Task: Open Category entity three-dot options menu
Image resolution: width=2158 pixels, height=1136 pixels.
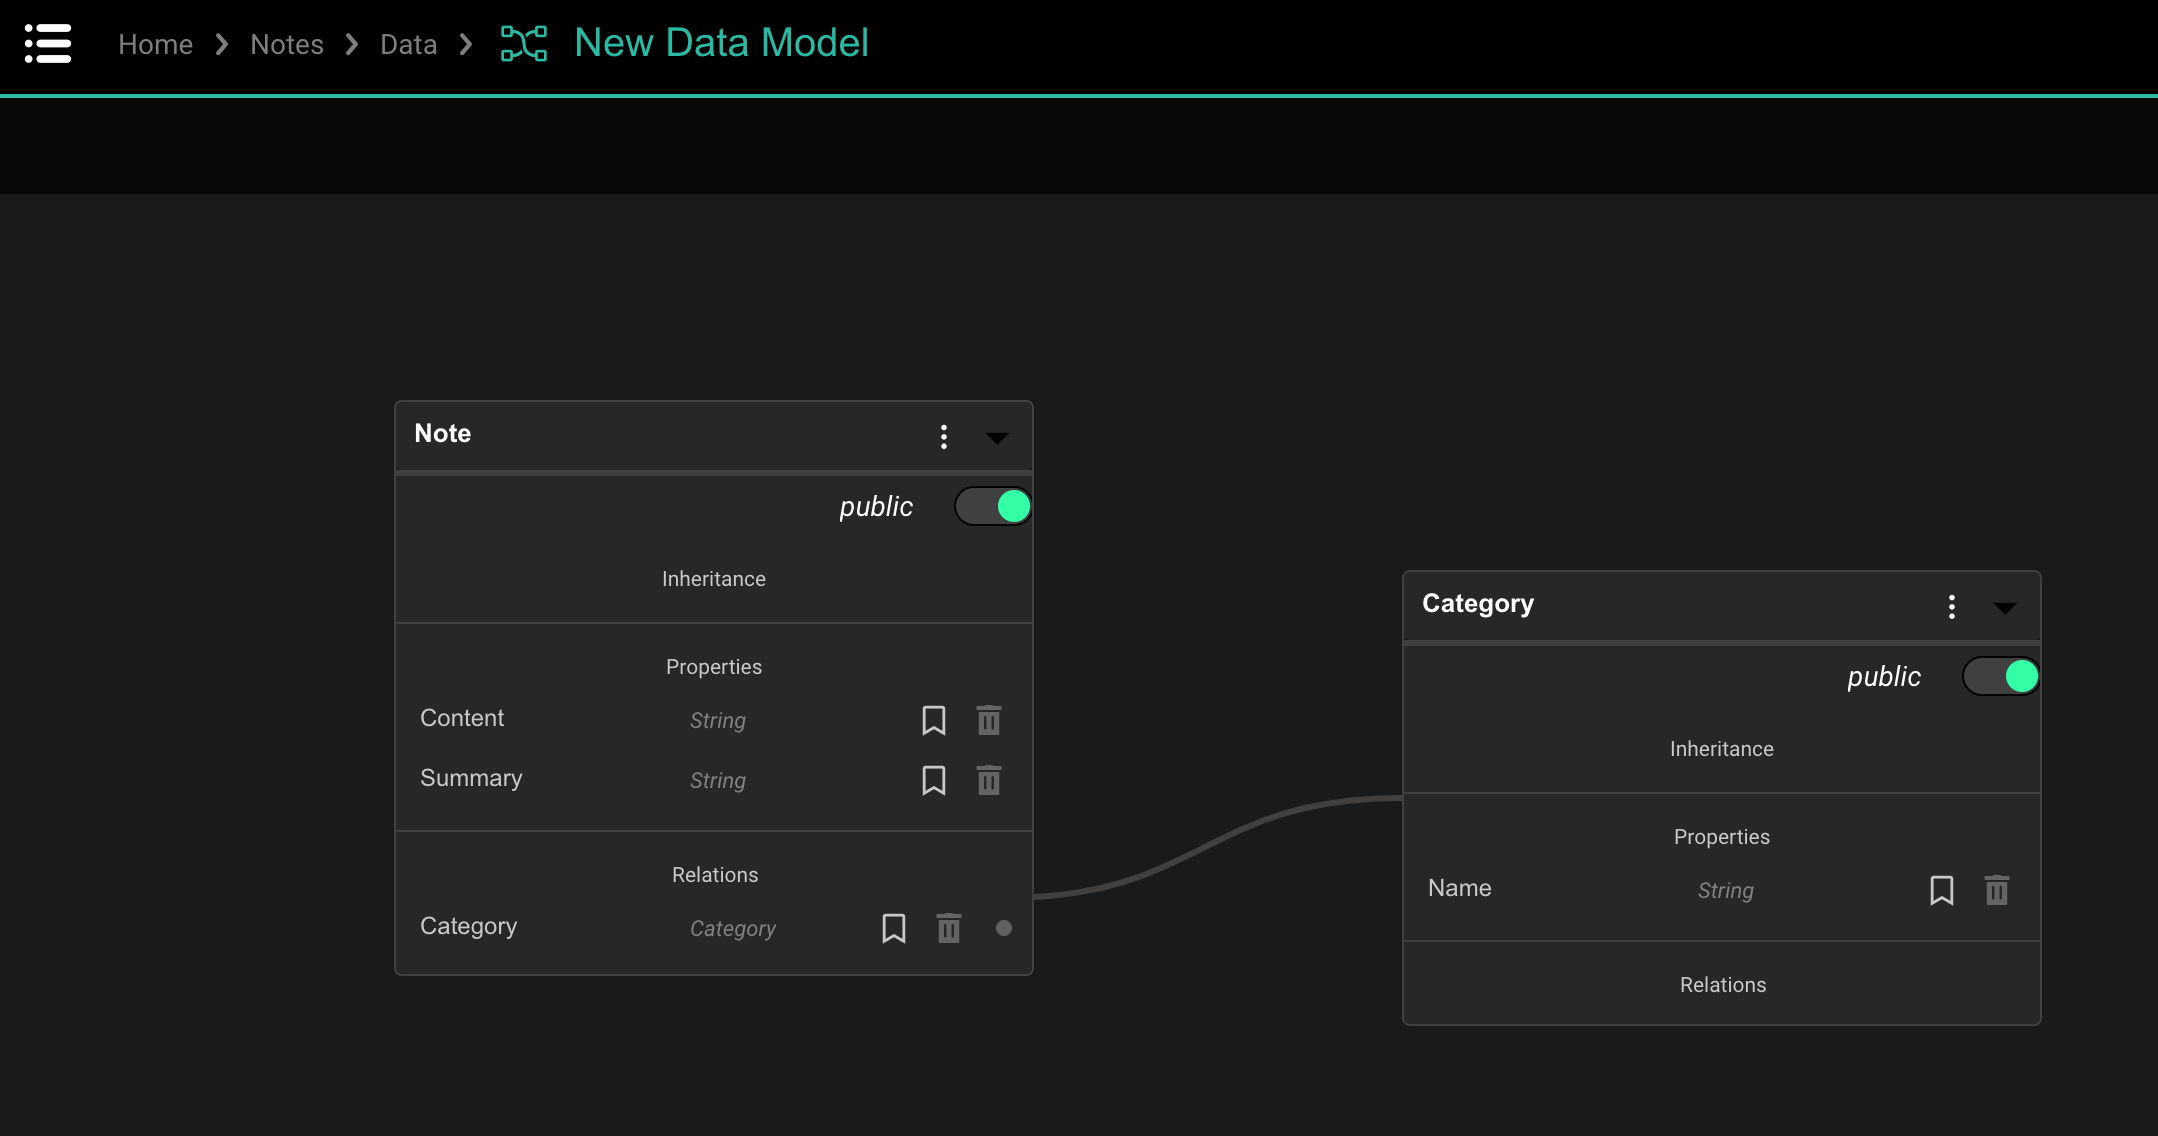Action: pyautogui.click(x=1951, y=606)
